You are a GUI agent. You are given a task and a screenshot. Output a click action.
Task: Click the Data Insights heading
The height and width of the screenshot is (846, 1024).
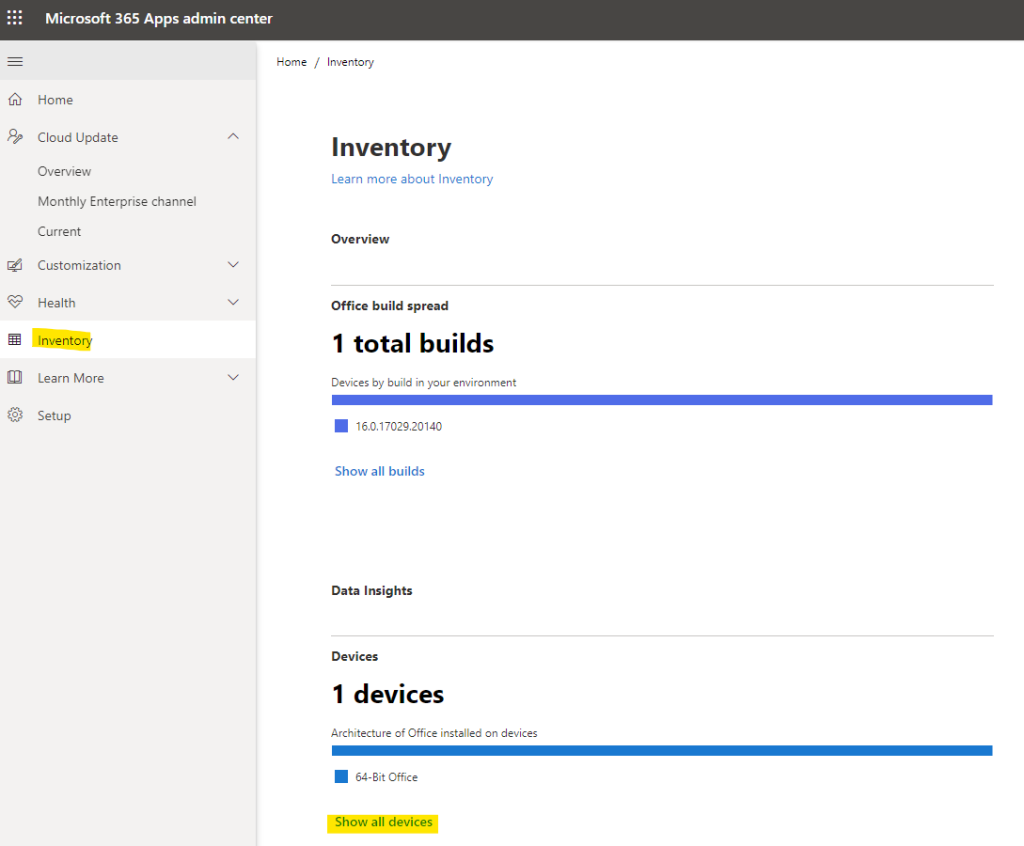[372, 591]
